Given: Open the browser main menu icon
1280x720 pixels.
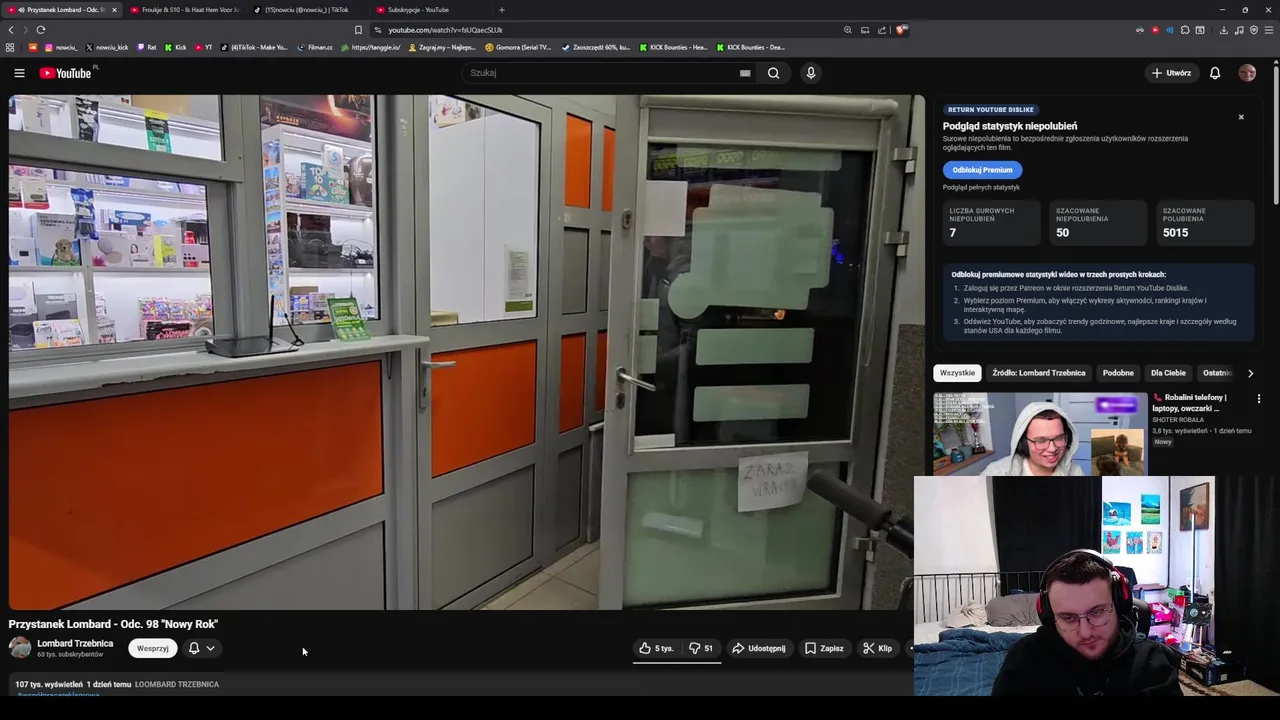Looking at the screenshot, I should [x=1270, y=30].
